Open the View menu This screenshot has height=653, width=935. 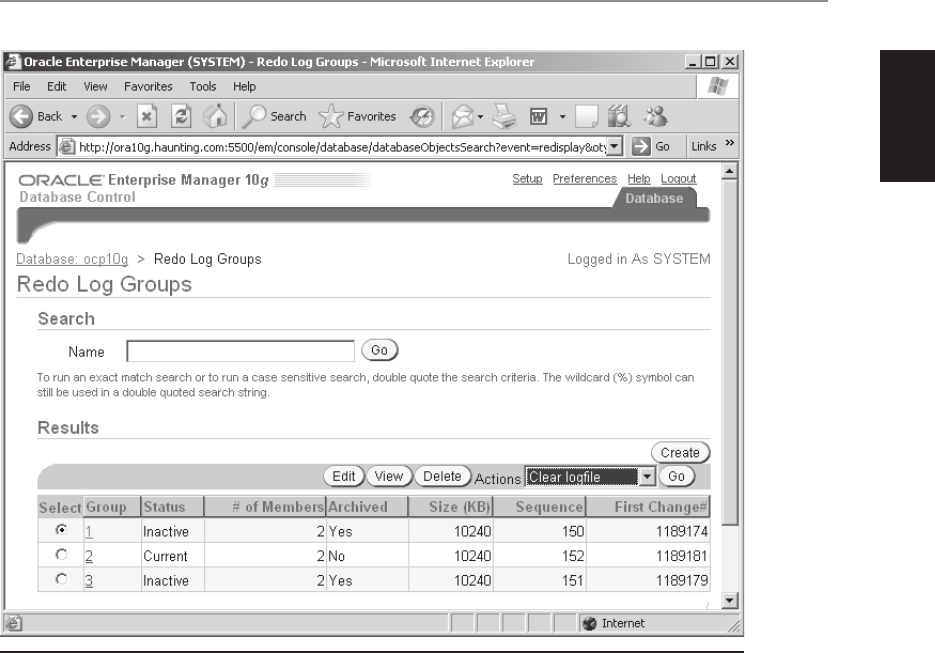[x=95, y=86]
